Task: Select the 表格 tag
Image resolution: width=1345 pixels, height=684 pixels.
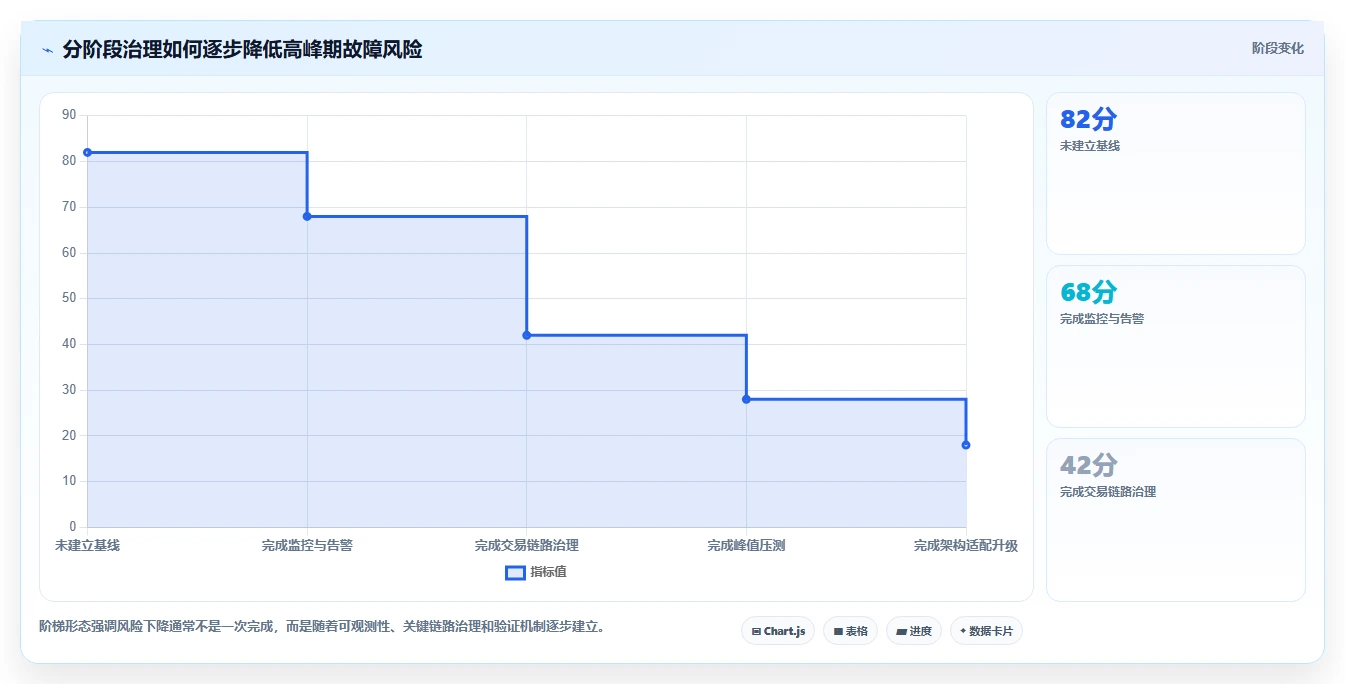Action: coord(850,631)
